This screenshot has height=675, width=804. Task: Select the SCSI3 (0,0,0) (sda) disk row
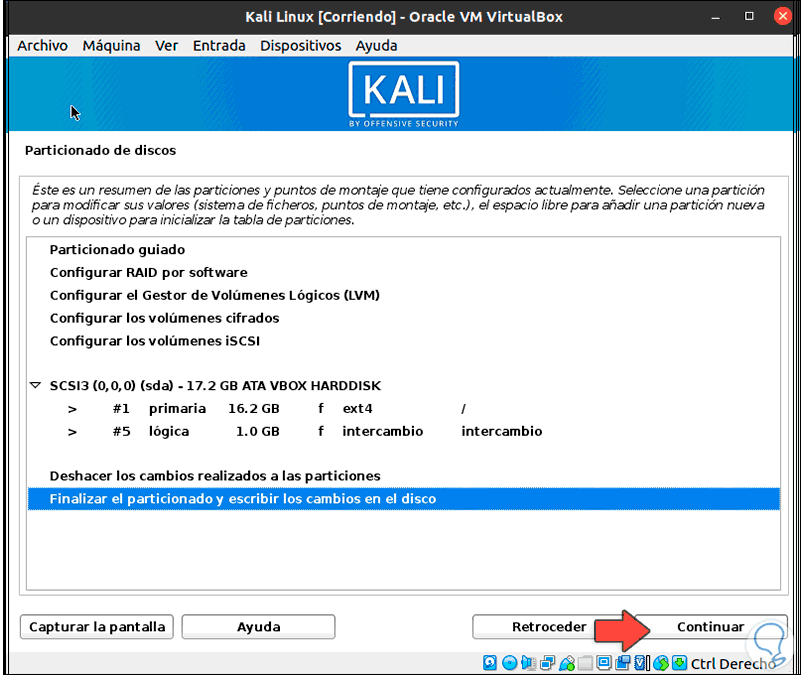tap(404, 386)
